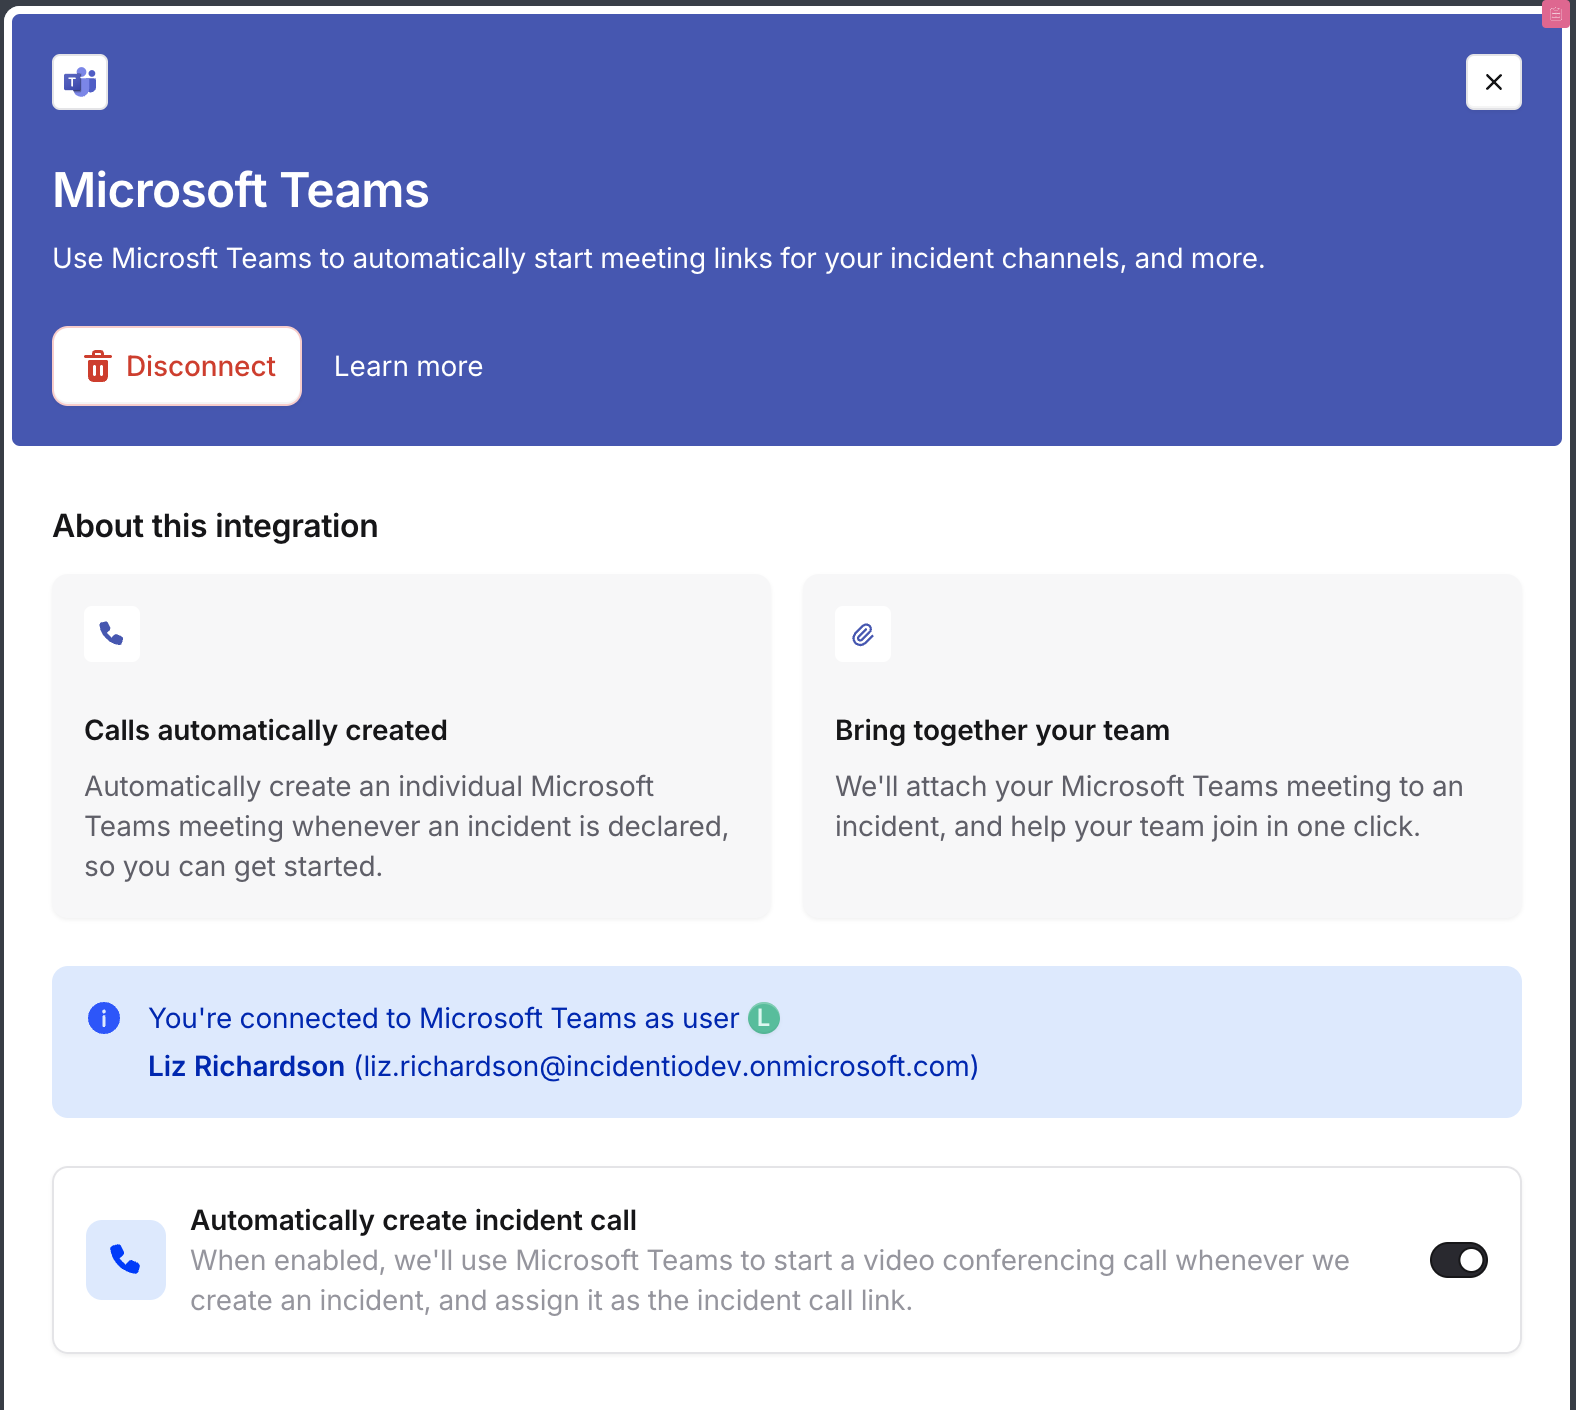The height and width of the screenshot is (1410, 1576).
Task: Click the Calls automatically created card title
Action: (266, 730)
